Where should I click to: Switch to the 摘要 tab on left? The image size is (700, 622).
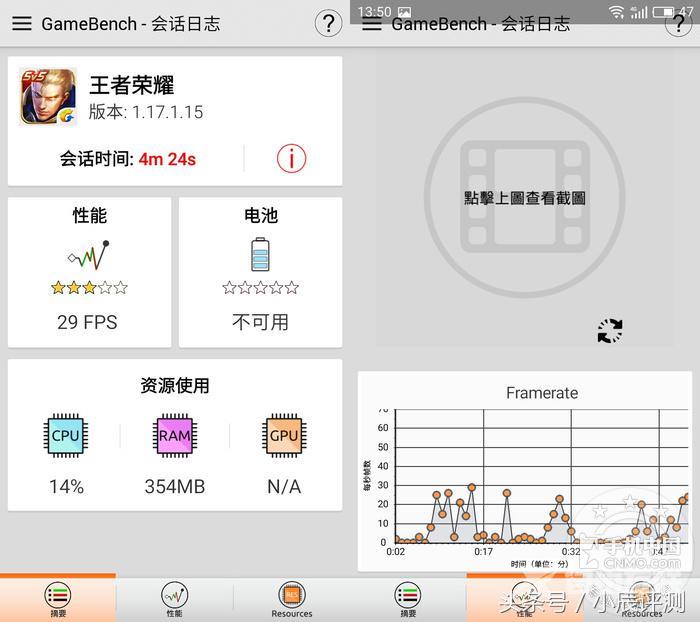58,599
